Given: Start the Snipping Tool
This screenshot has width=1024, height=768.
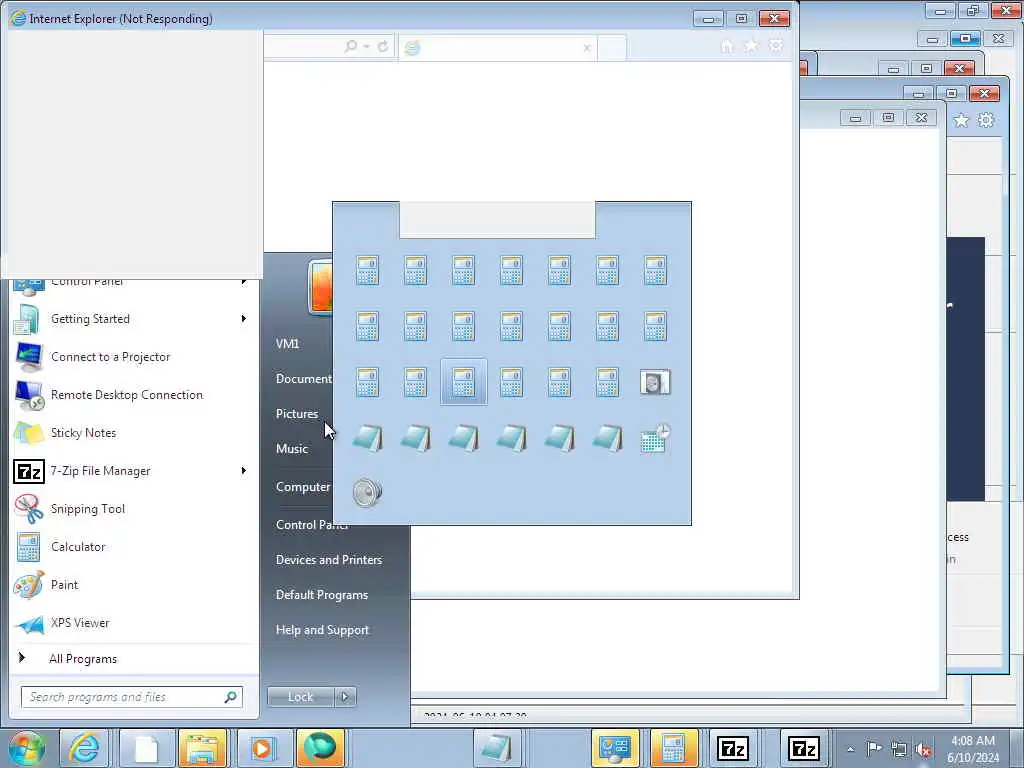Looking at the screenshot, I should [x=88, y=509].
